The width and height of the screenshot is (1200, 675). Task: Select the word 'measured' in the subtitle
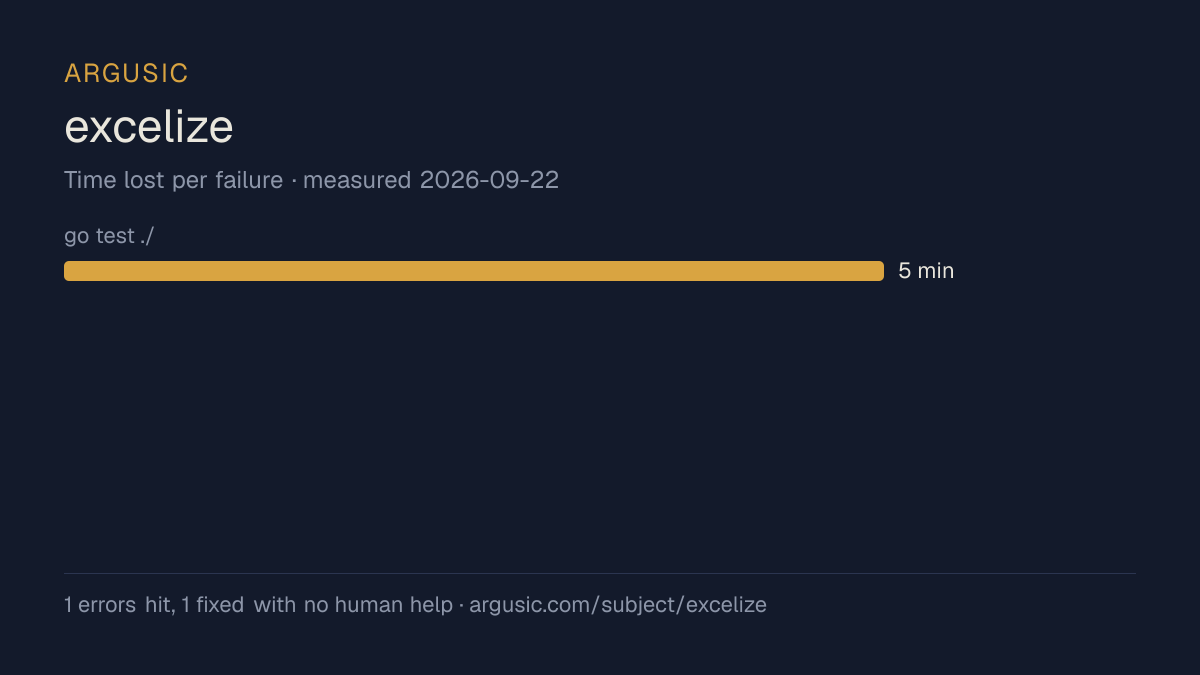357,181
